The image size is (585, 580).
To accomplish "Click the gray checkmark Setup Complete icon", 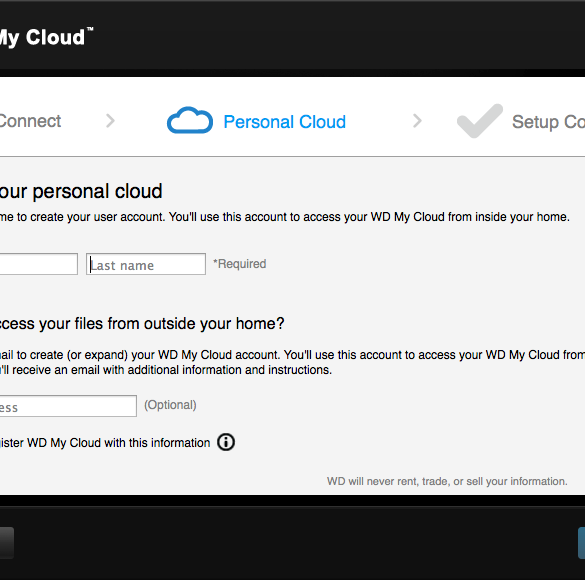I will (480, 120).
